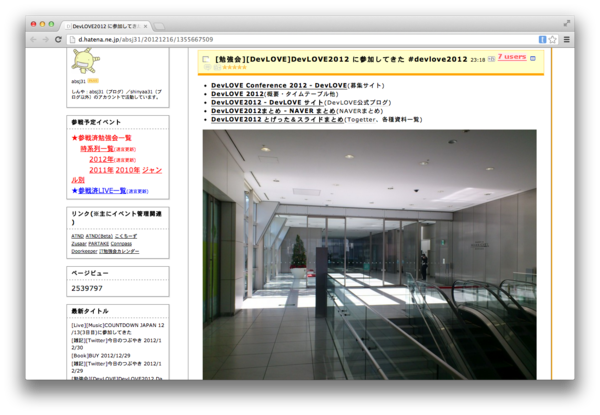This screenshot has height=415, width=600.
Task: Open the Doorkeeper link
Action: tap(84, 252)
